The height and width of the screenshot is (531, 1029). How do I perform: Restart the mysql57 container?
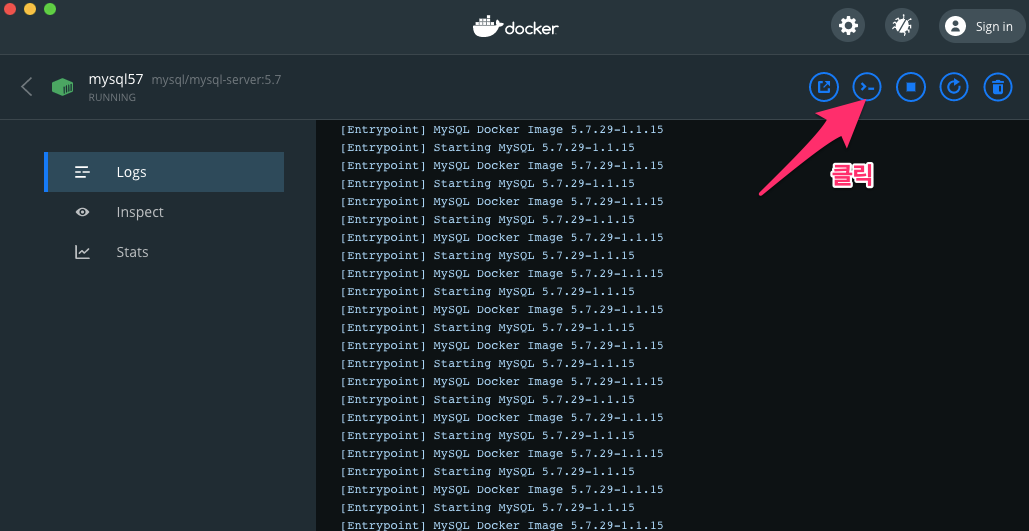click(954, 87)
